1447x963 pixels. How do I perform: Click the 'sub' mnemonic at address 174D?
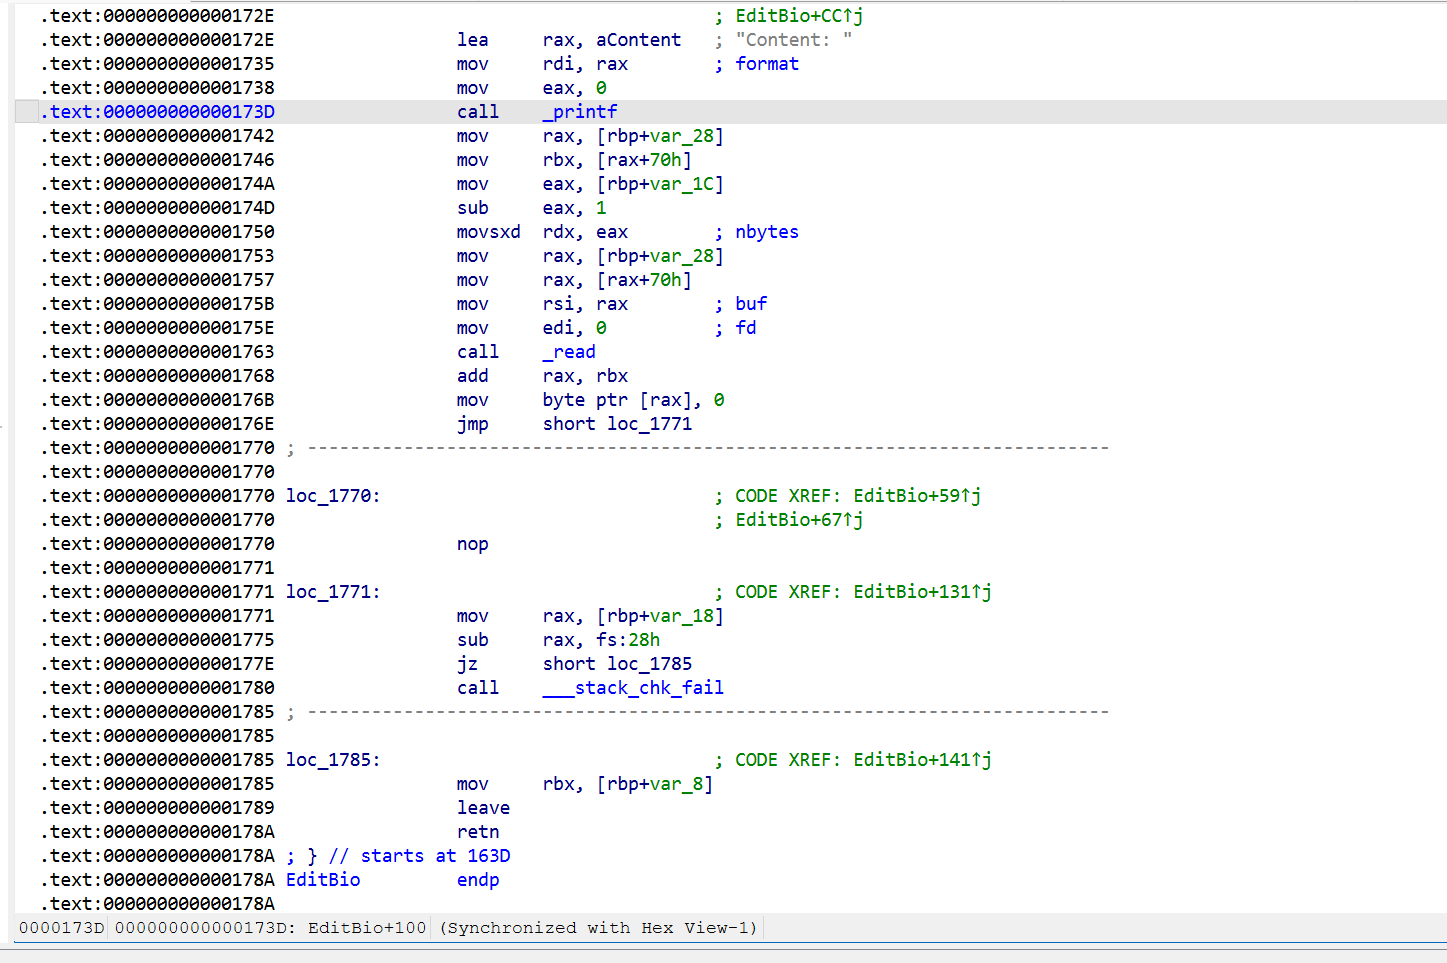point(473,208)
